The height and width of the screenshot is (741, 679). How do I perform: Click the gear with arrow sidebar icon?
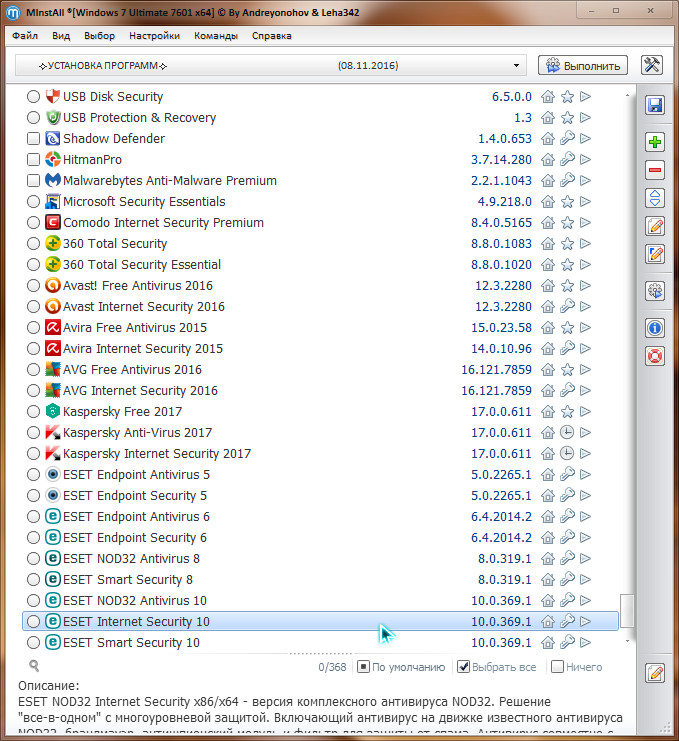click(x=655, y=291)
